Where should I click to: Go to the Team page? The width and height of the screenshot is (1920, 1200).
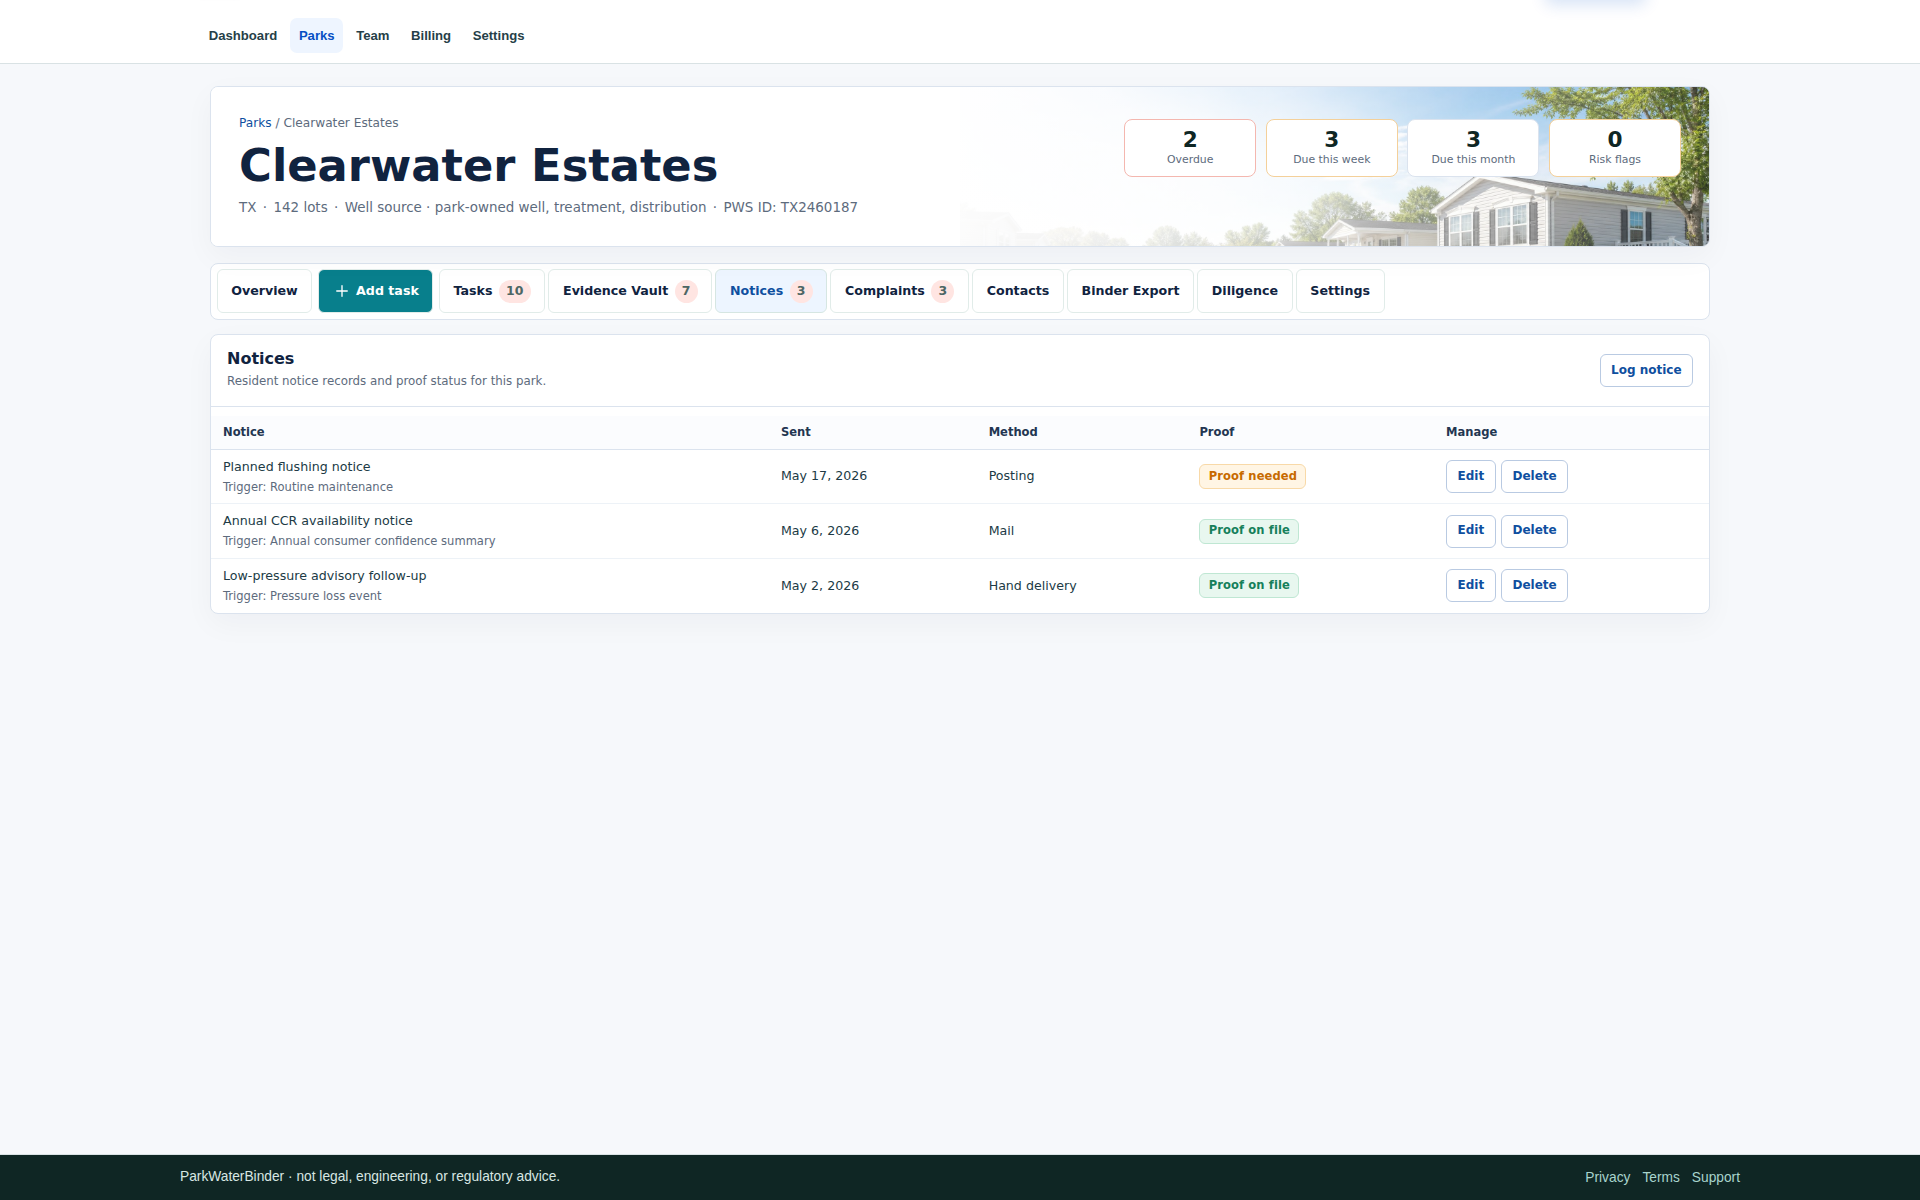(x=372, y=36)
